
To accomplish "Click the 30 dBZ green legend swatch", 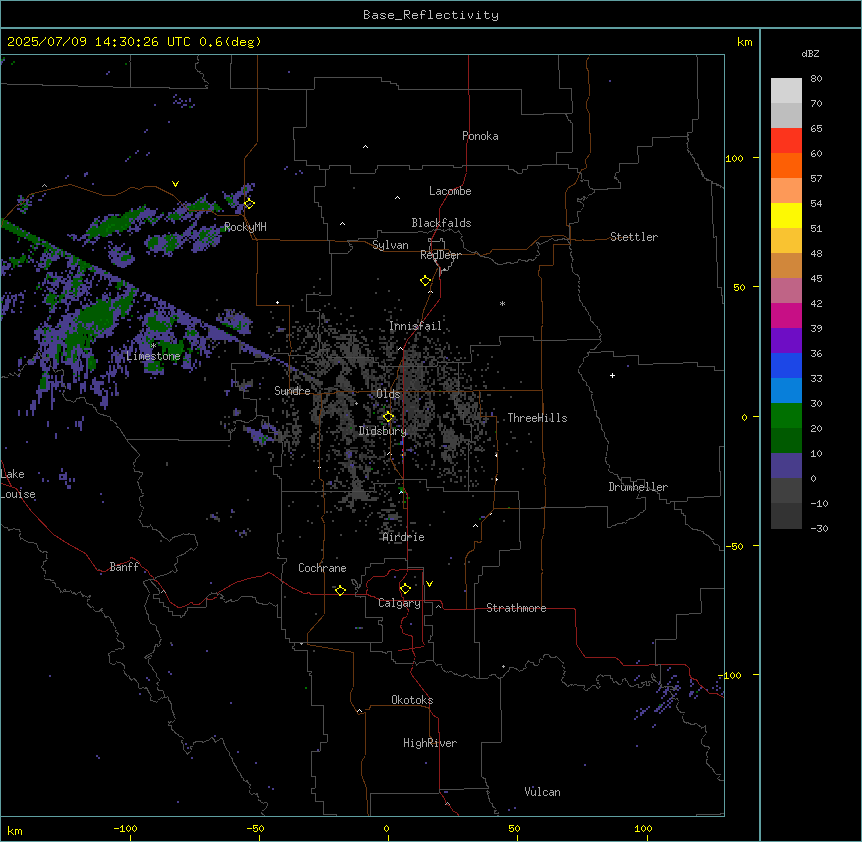I will click(786, 416).
